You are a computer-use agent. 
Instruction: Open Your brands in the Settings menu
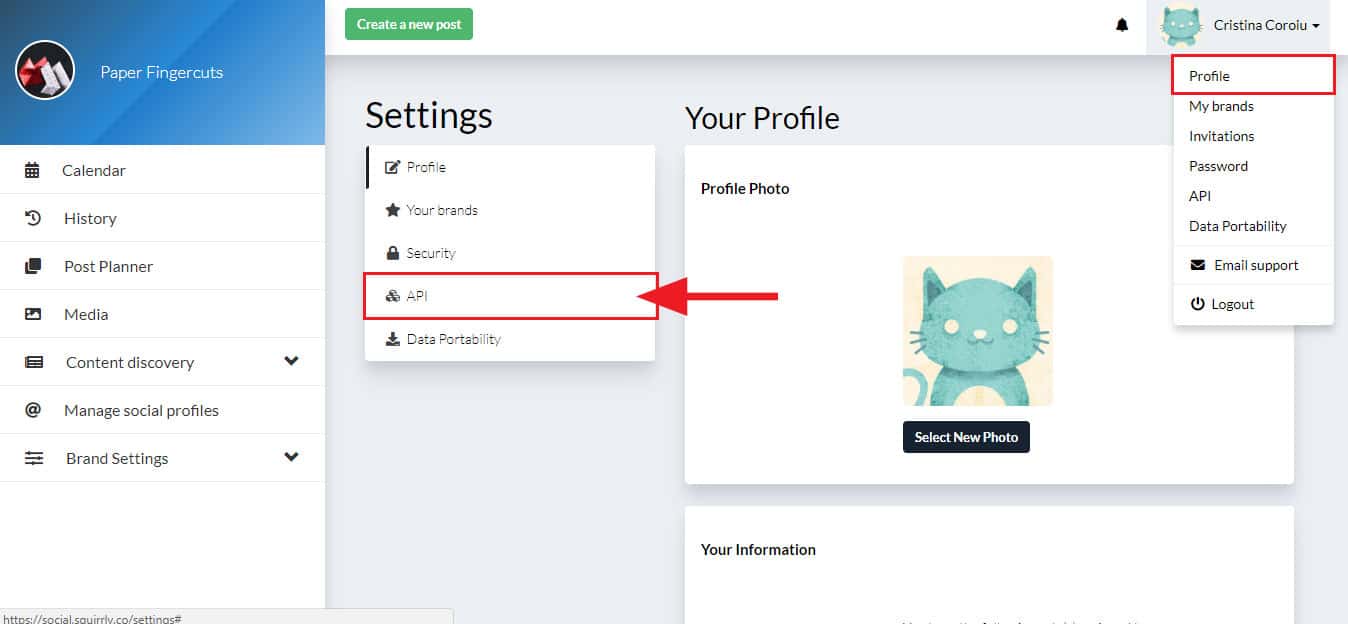tap(510, 210)
